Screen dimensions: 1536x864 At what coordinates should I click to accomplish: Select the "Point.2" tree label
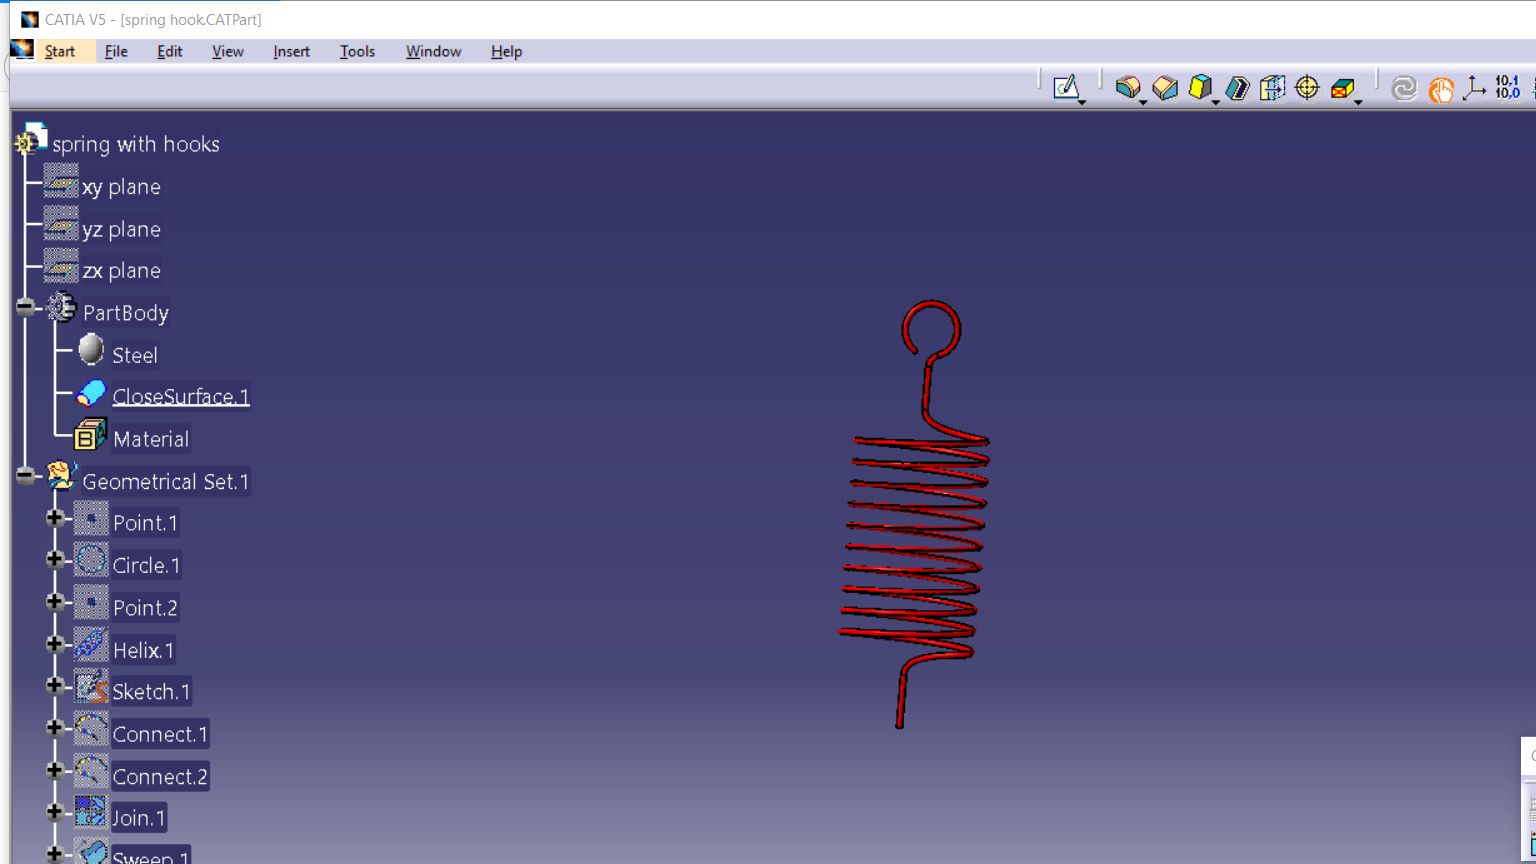(145, 608)
